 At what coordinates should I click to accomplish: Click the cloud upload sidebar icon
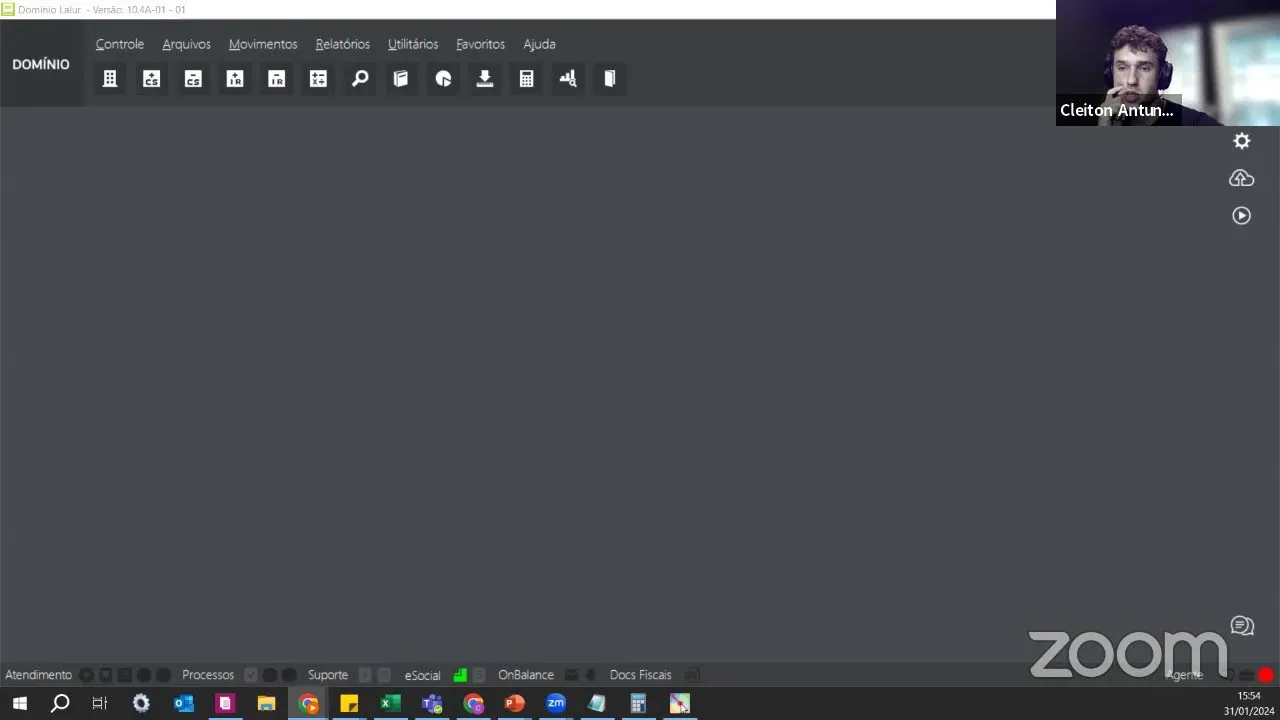(1242, 178)
